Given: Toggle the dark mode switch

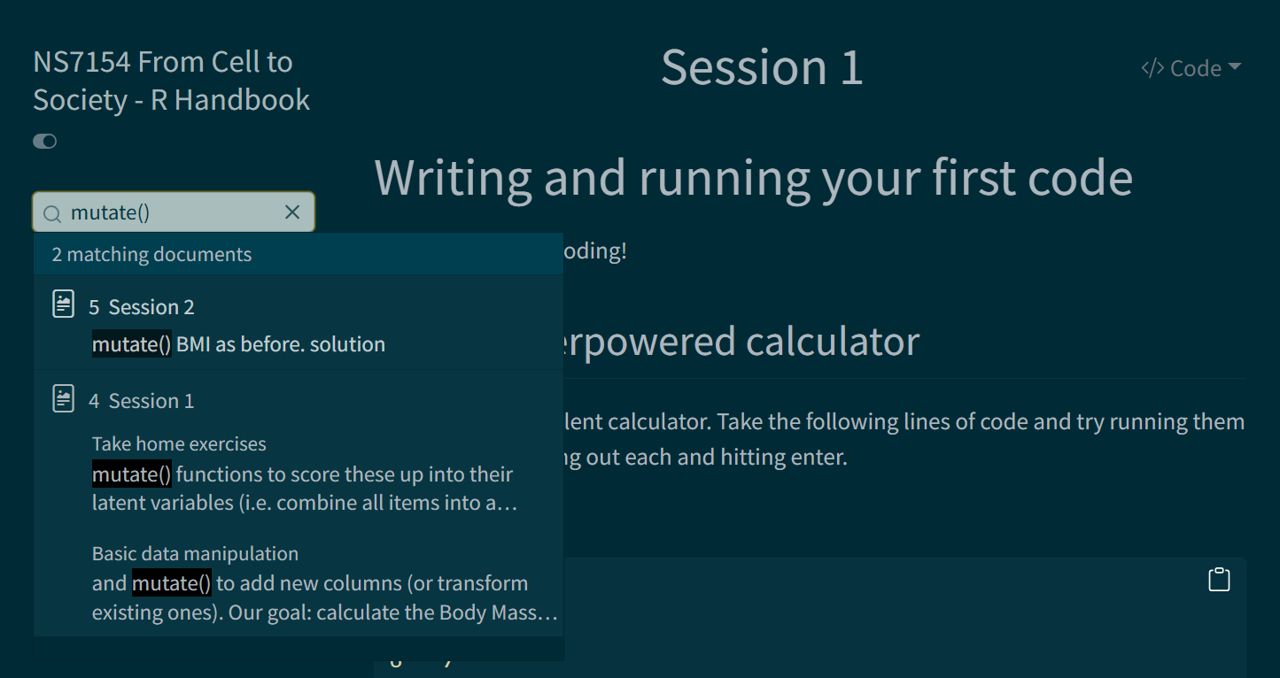Looking at the screenshot, I should click(45, 141).
